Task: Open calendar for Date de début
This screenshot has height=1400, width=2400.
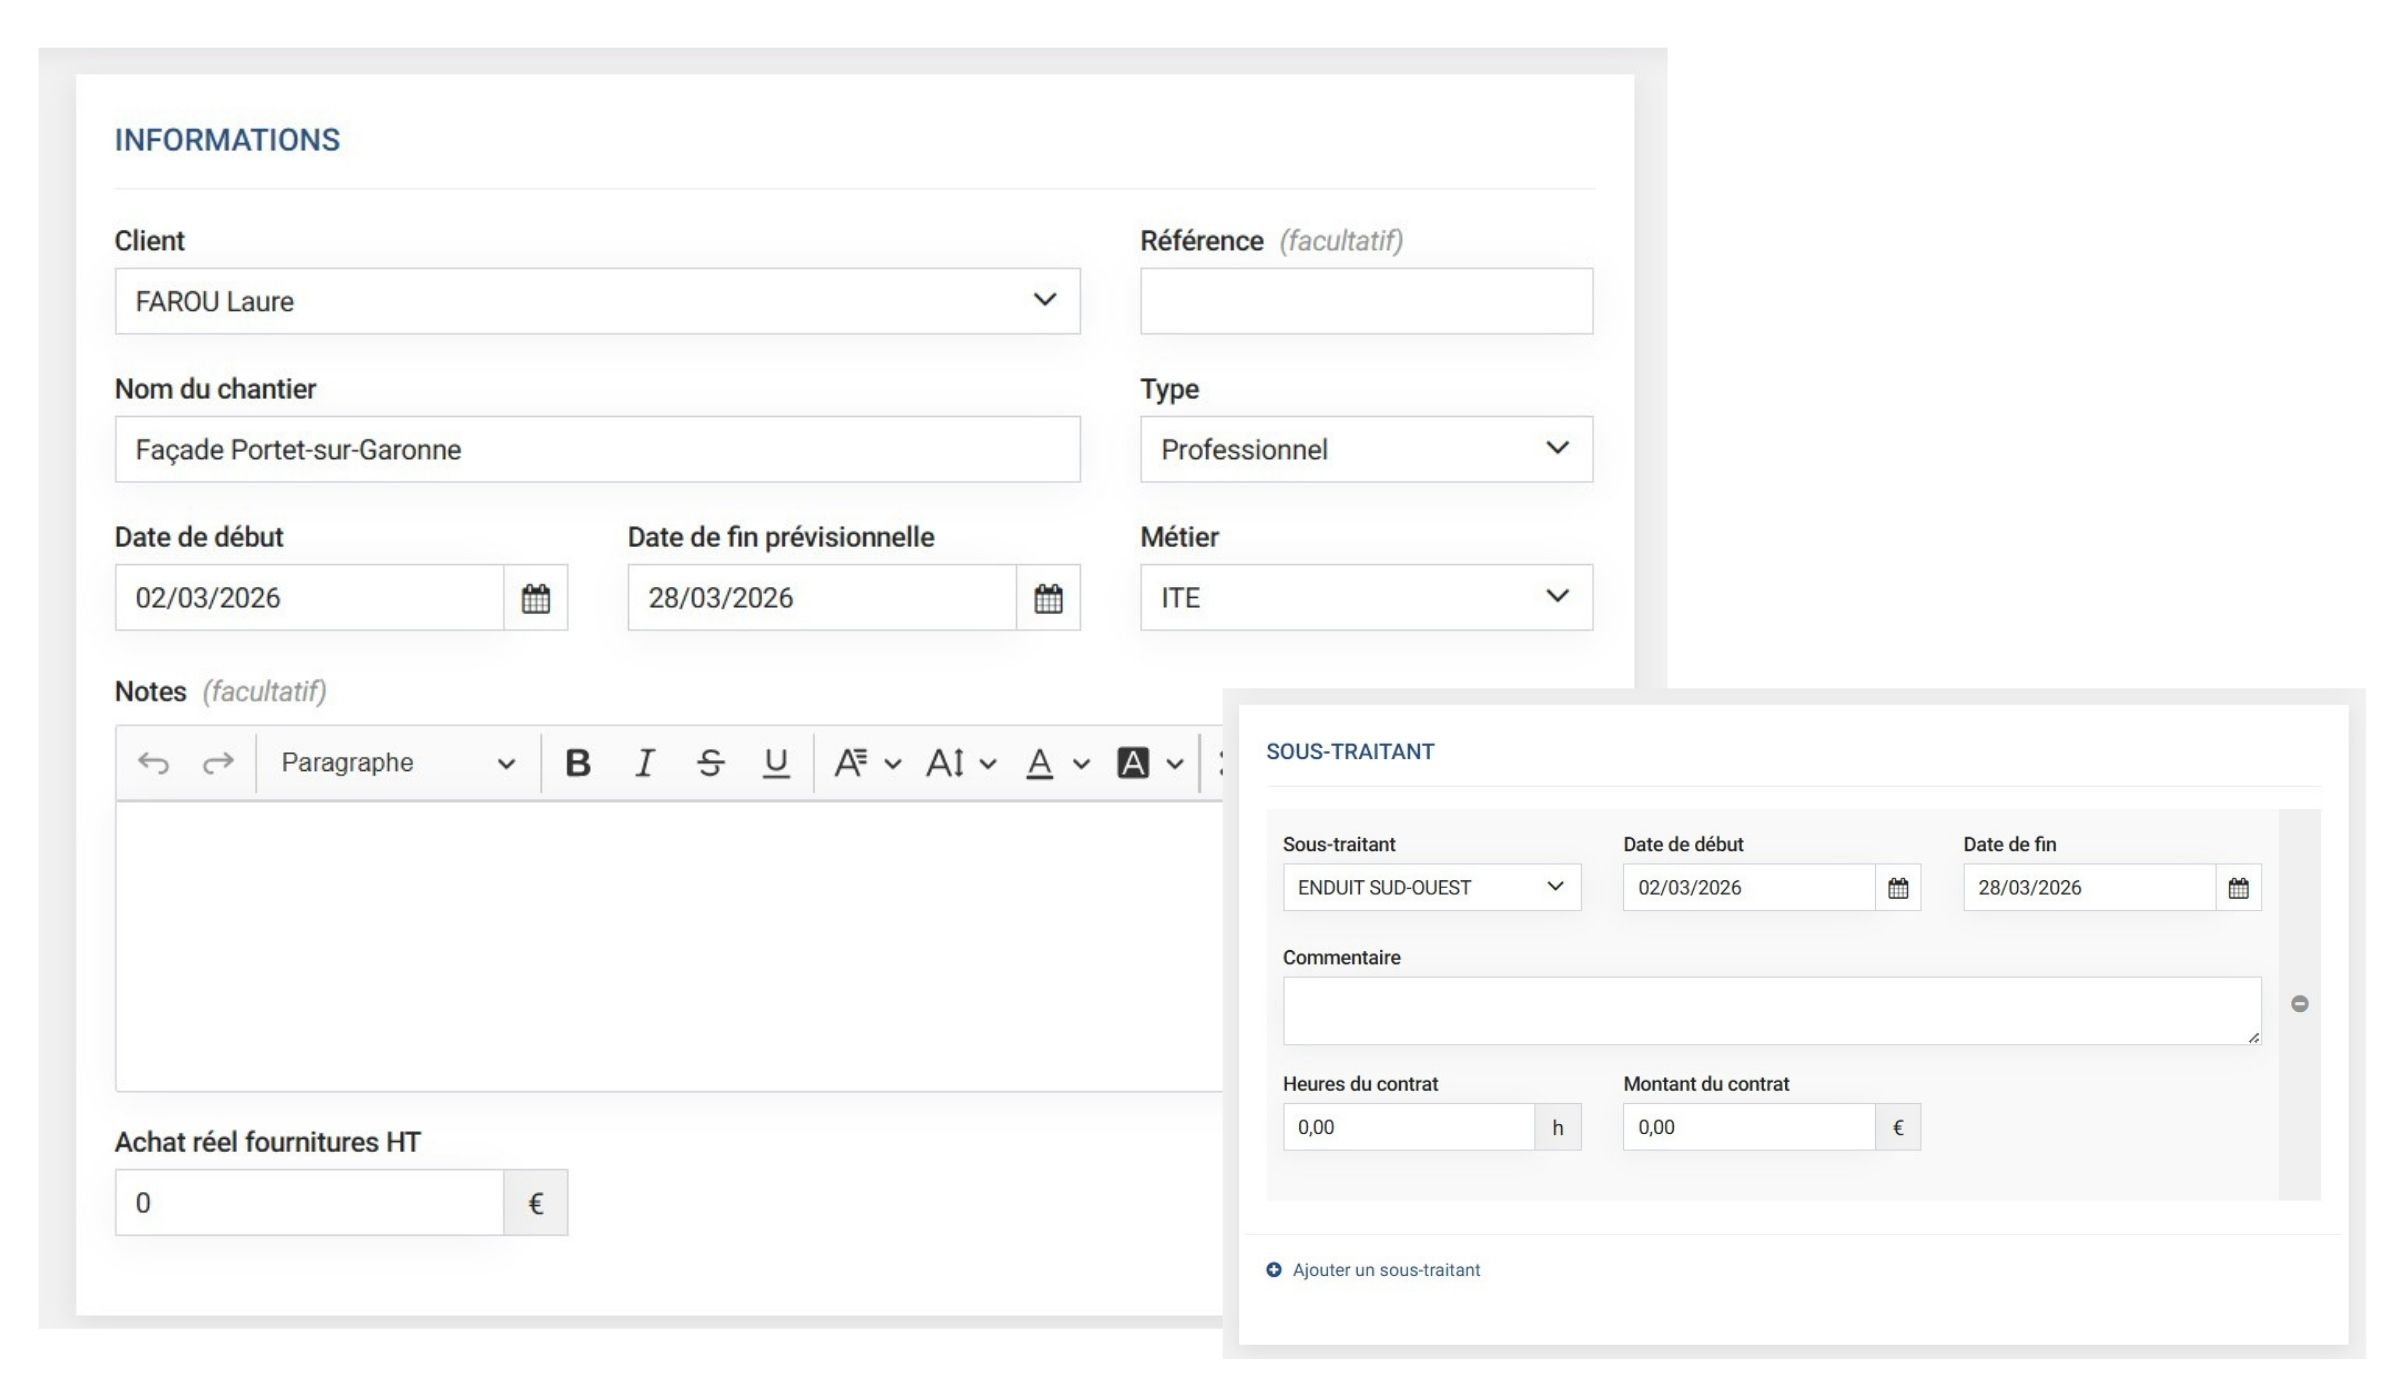Action: tap(536, 599)
